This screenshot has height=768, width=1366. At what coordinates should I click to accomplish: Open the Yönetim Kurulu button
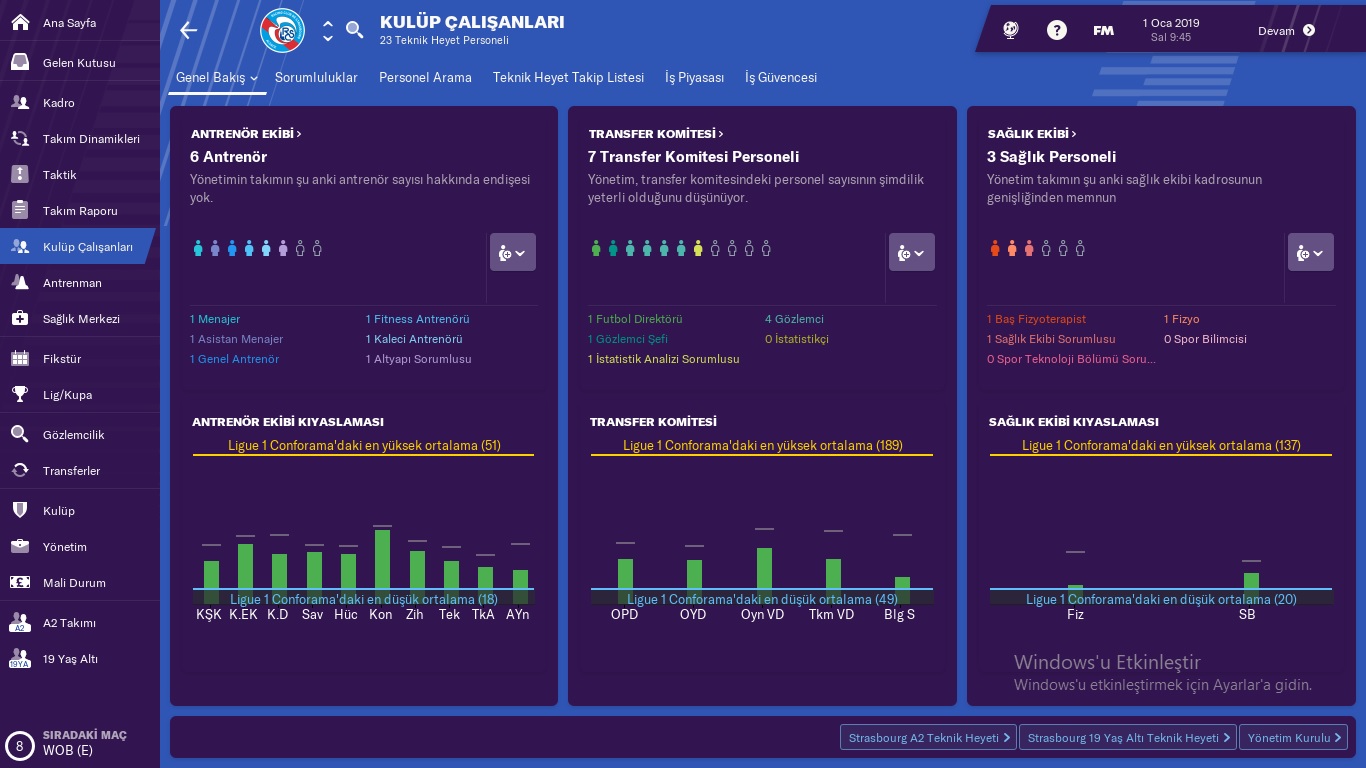tap(1294, 737)
